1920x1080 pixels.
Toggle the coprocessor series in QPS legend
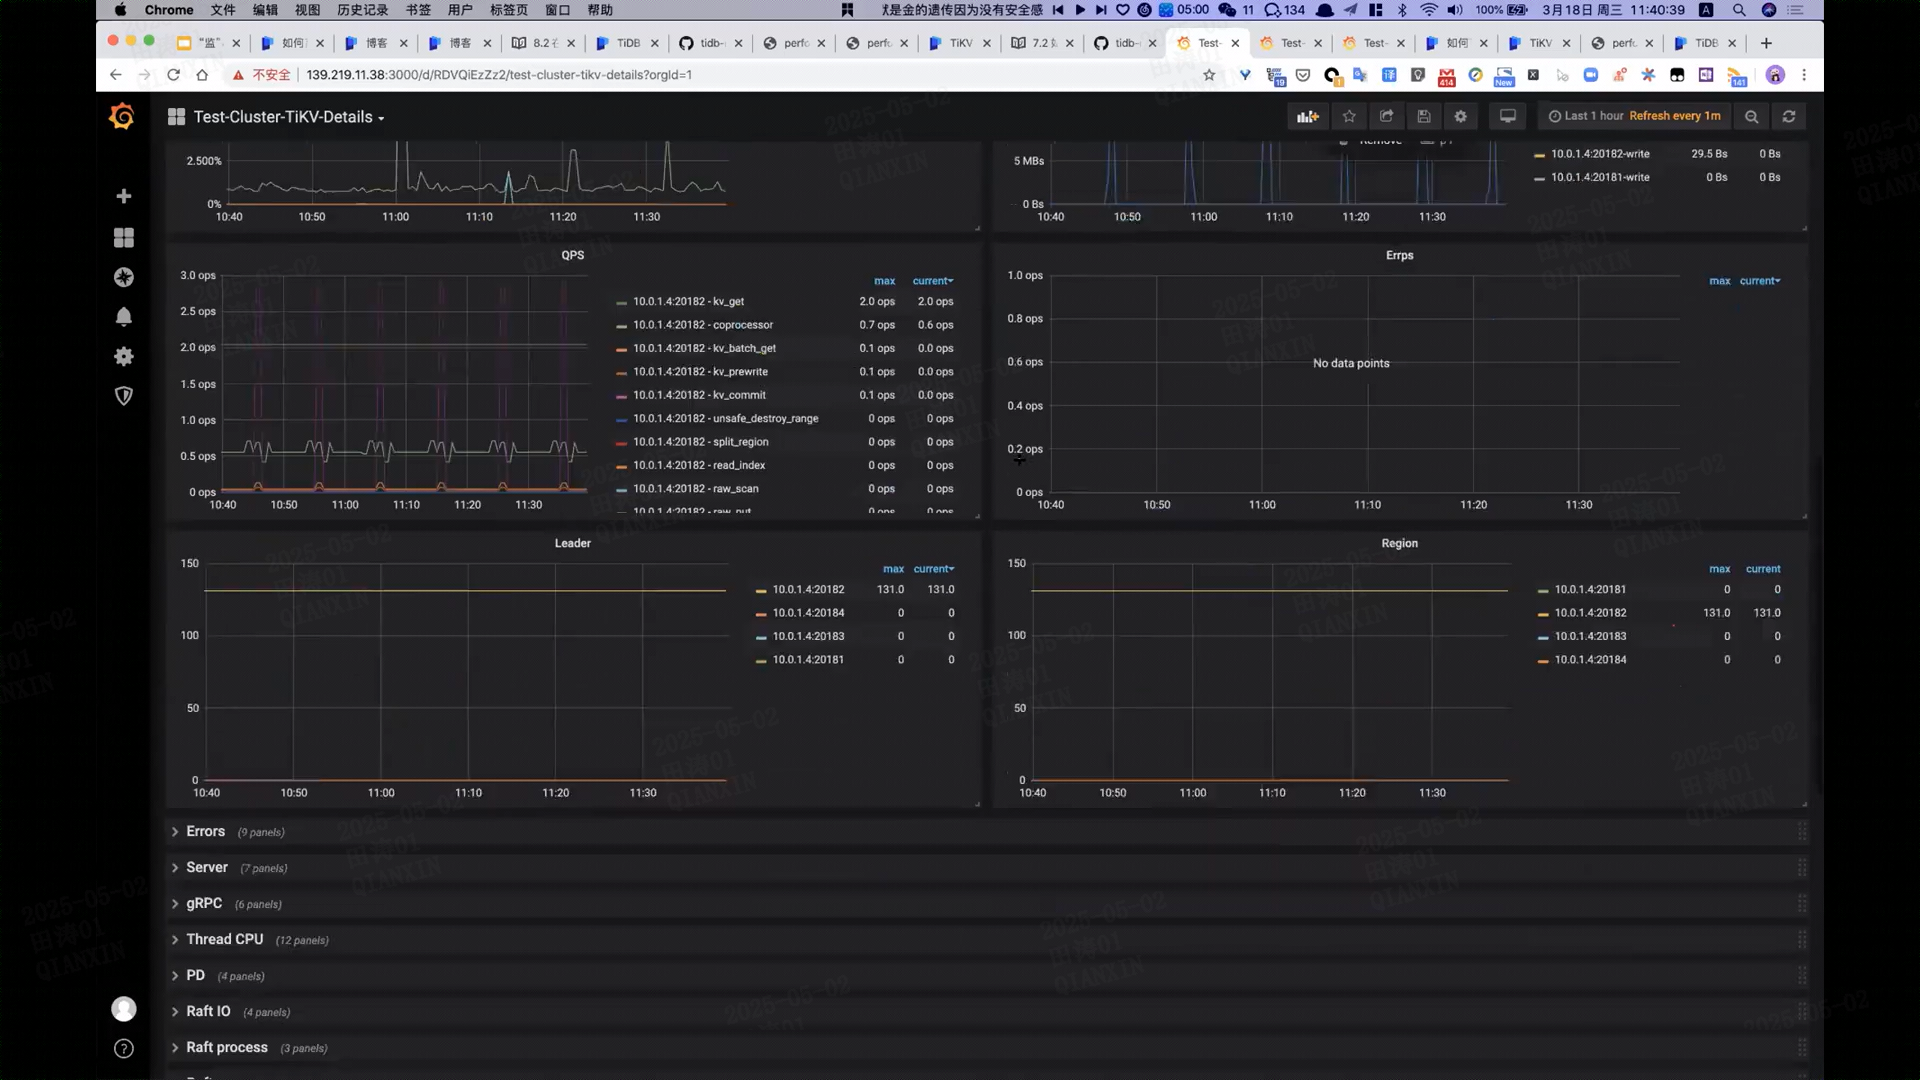coord(702,325)
